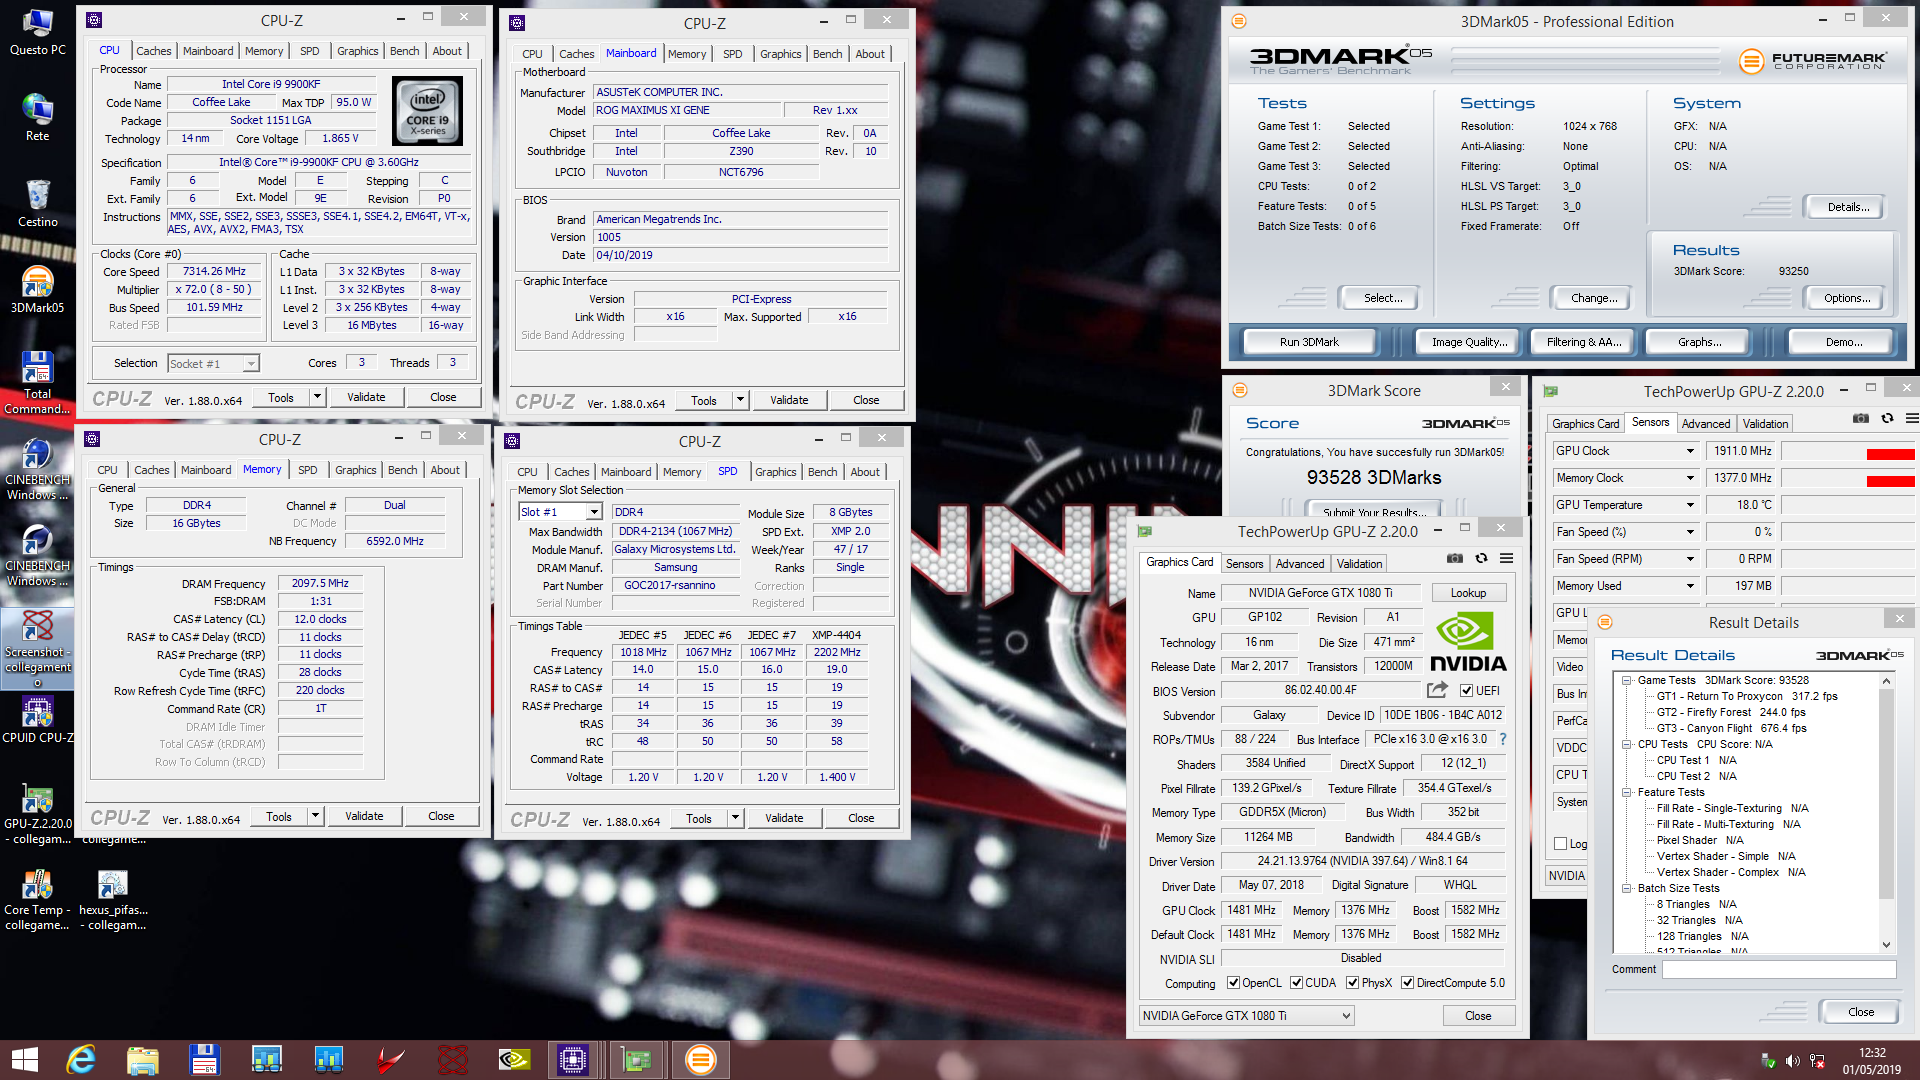Toggle CUDA checkbox

click(1297, 983)
